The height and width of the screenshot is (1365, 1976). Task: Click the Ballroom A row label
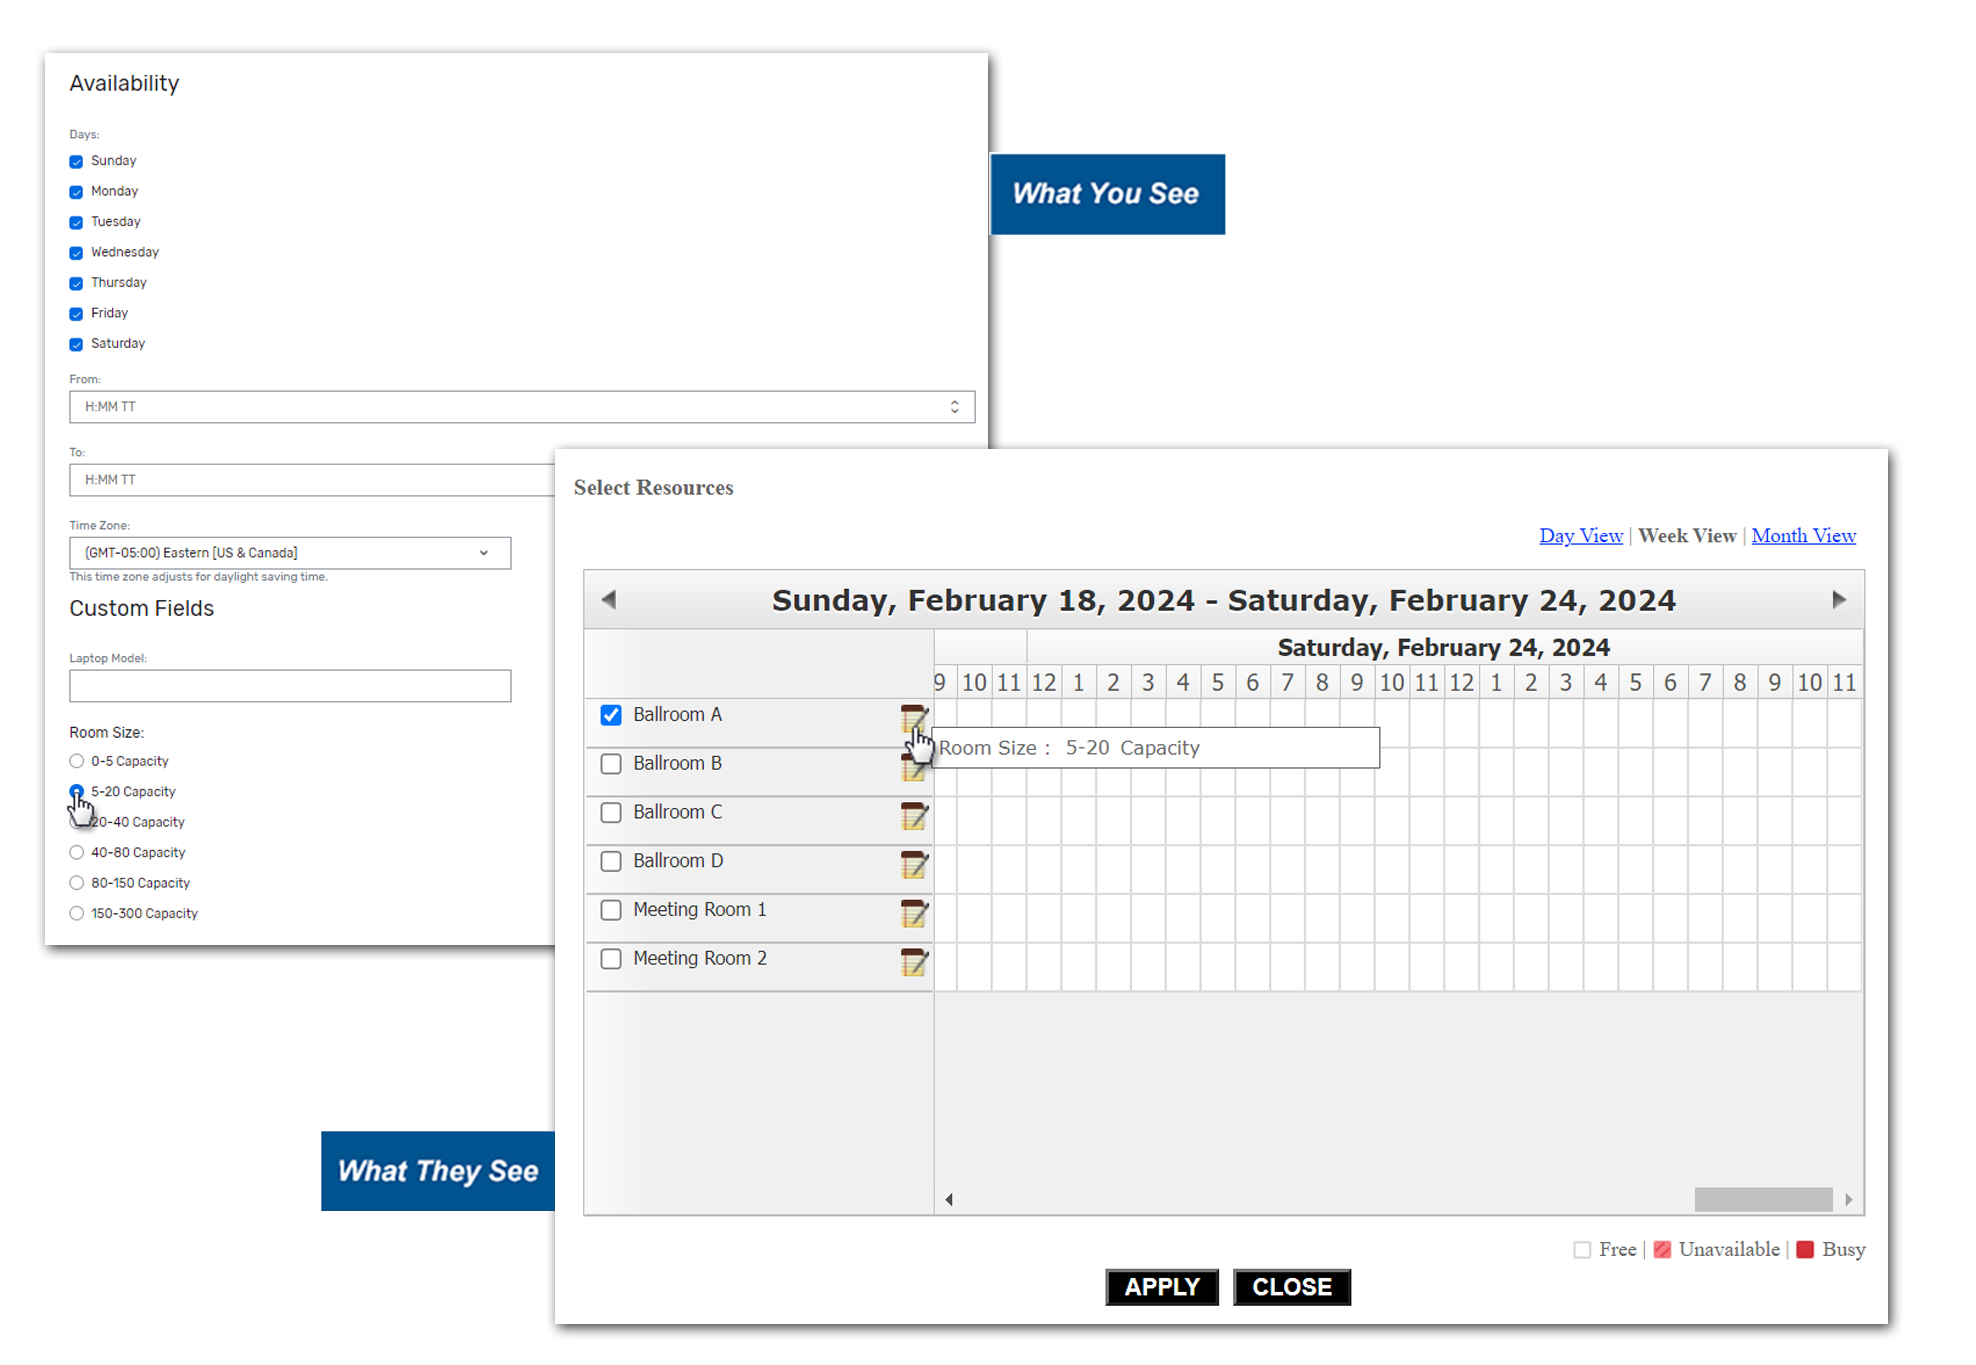point(677,715)
